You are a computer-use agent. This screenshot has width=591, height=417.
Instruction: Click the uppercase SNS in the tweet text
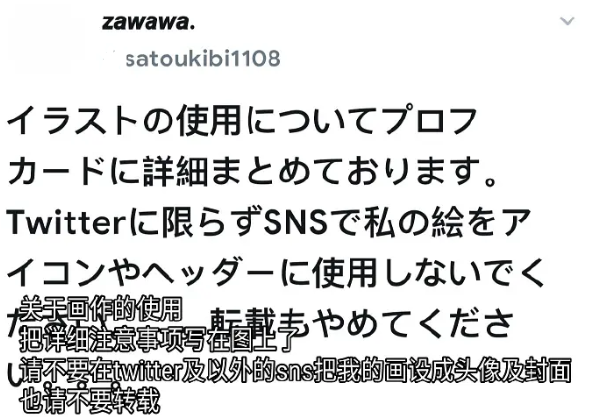[296, 222]
